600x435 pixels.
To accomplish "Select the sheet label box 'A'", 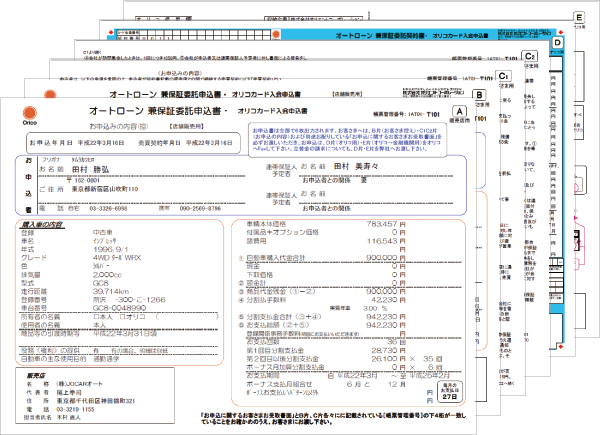I will pyautogui.click(x=460, y=112).
